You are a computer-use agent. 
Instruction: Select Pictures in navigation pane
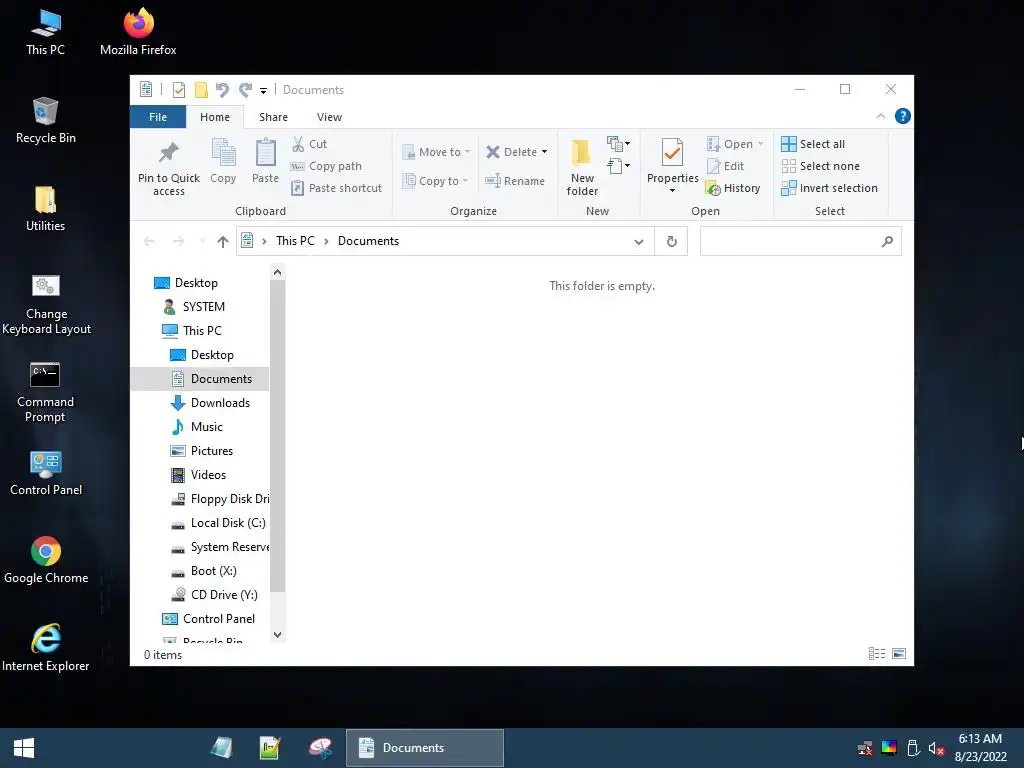click(x=212, y=451)
